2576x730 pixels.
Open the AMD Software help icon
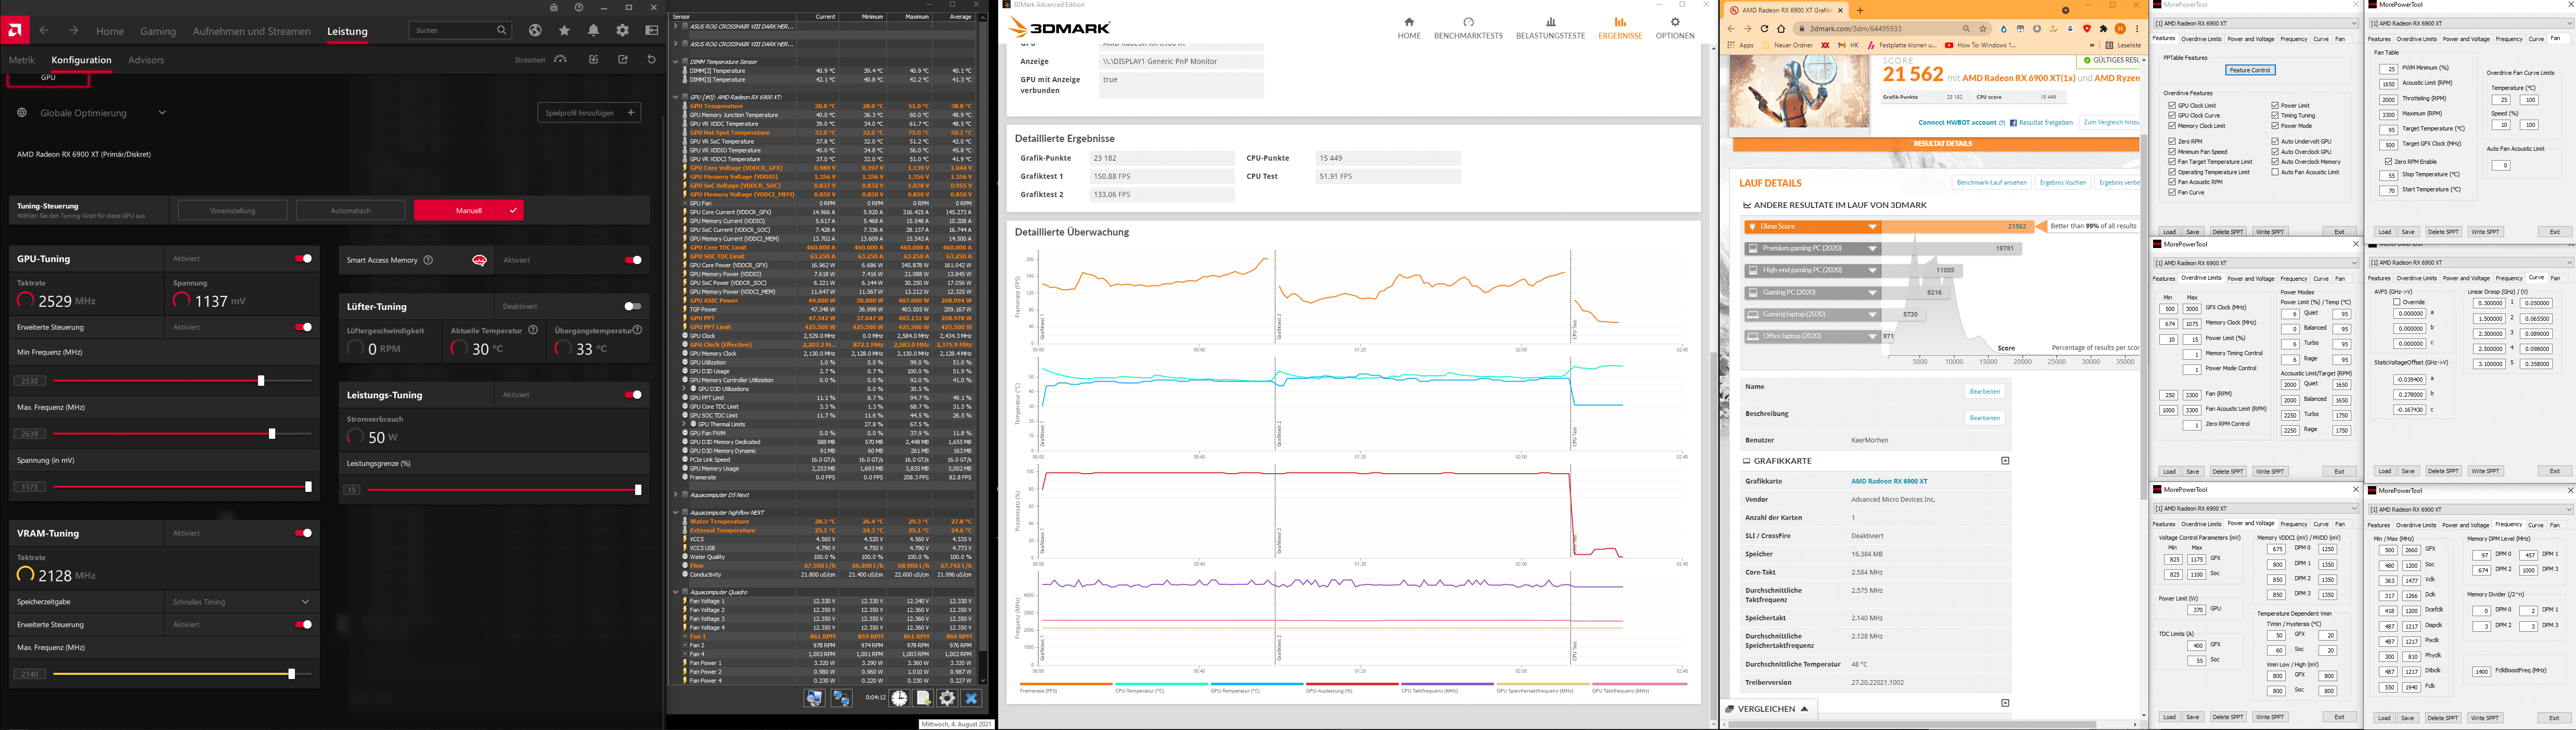pyautogui.click(x=579, y=7)
